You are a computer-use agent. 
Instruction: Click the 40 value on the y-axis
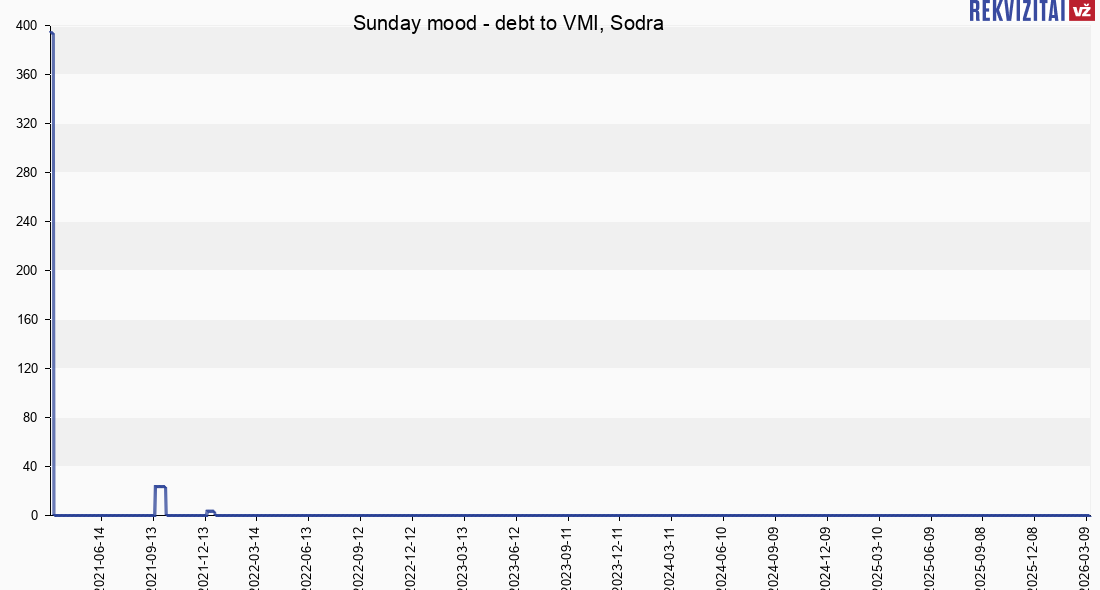coord(30,466)
